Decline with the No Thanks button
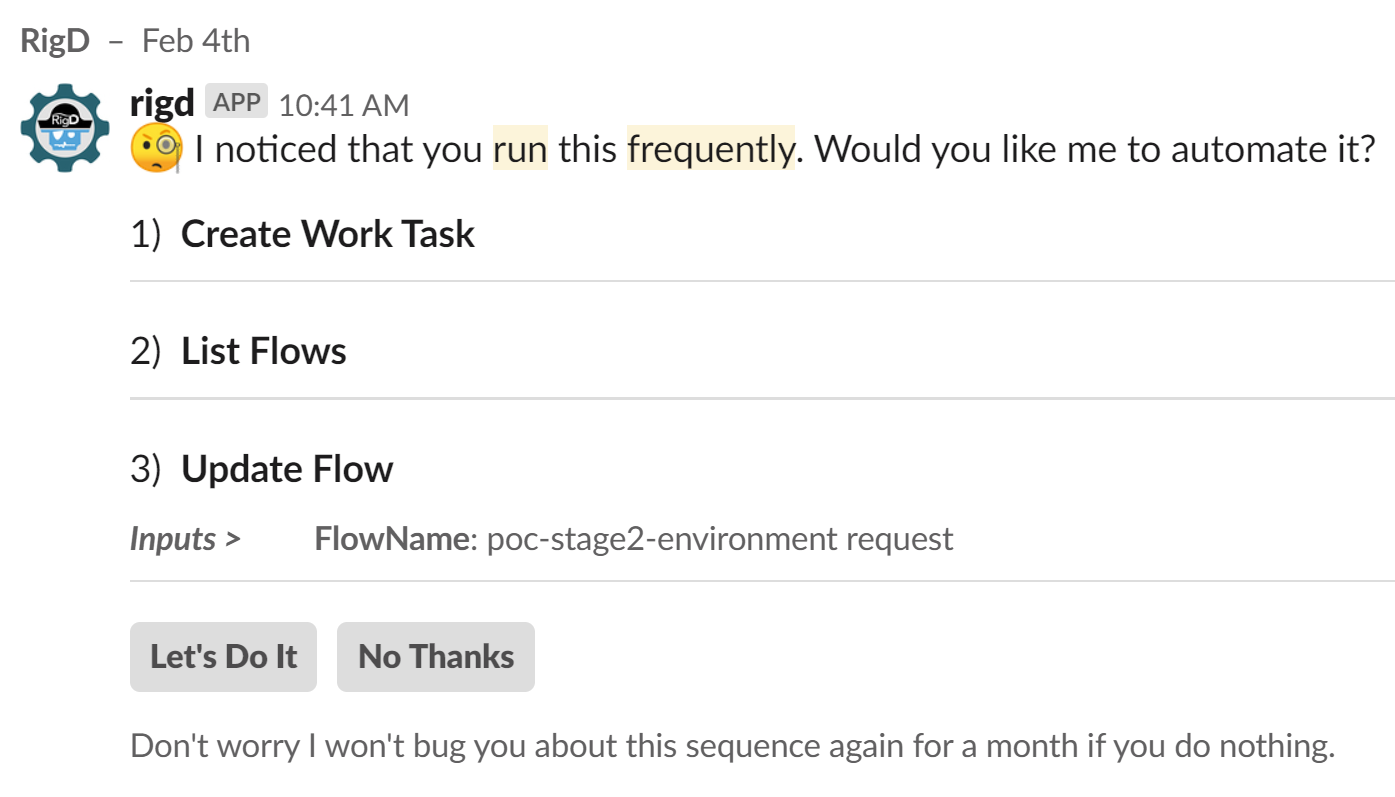Viewport: 1395px width, 797px height. pyautogui.click(x=436, y=657)
